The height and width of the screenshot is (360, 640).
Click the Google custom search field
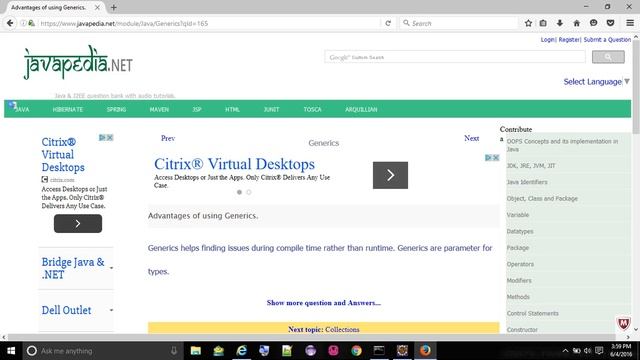455,57
